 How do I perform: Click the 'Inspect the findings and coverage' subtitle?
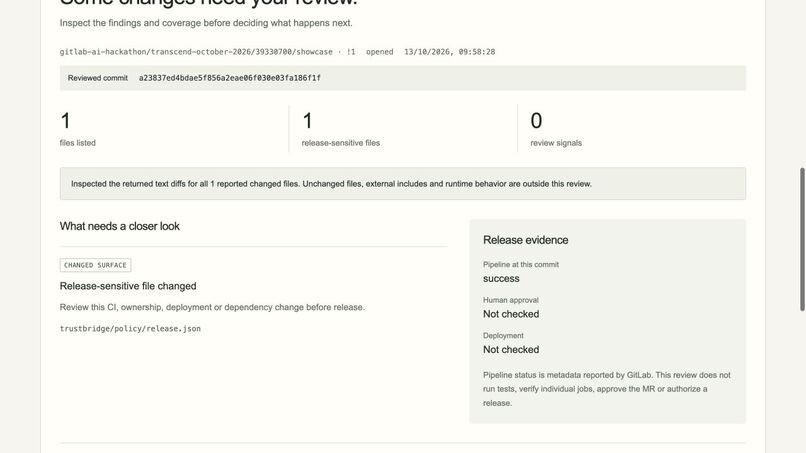point(206,23)
